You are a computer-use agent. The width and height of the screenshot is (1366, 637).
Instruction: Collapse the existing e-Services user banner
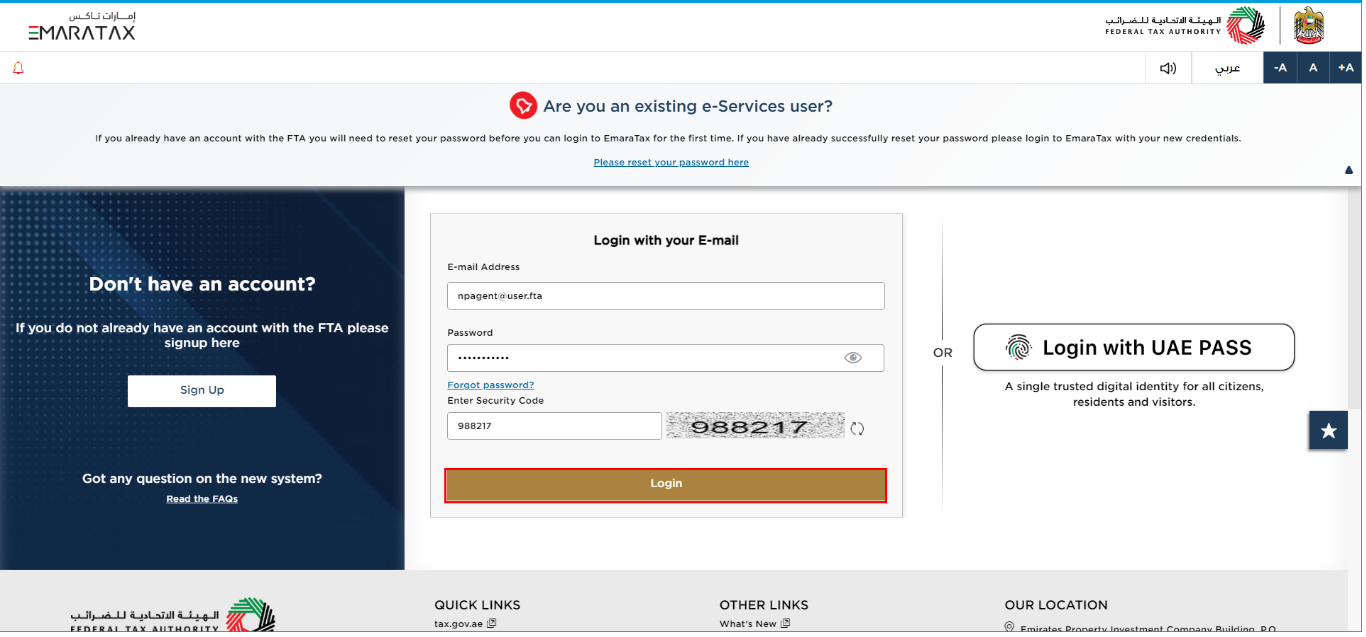(x=1349, y=171)
